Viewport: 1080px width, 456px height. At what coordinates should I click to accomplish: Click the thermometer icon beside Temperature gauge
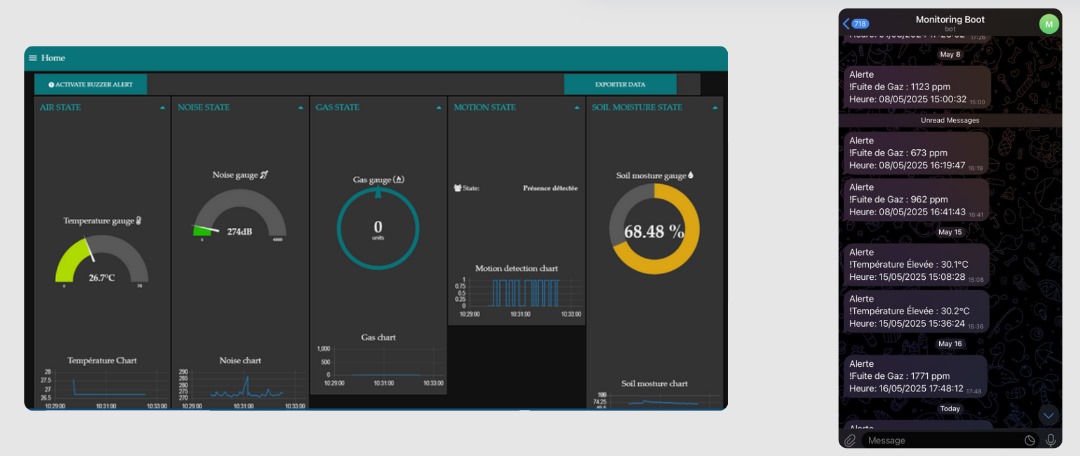138,220
